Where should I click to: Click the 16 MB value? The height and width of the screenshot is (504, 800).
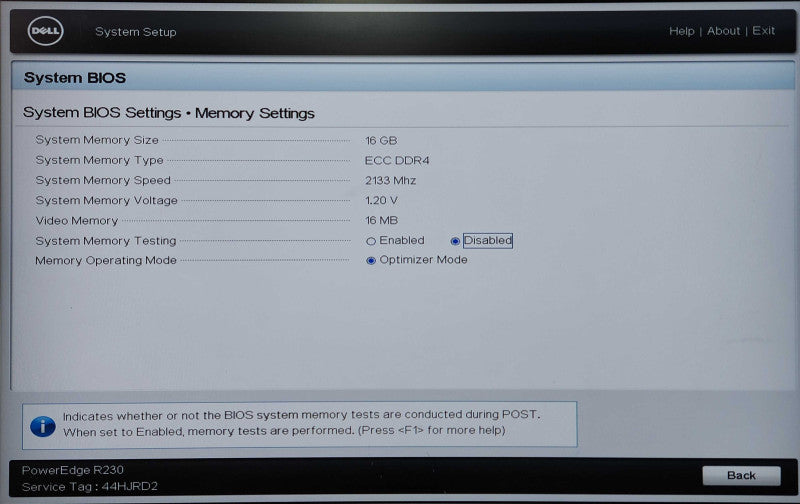tap(382, 220)
